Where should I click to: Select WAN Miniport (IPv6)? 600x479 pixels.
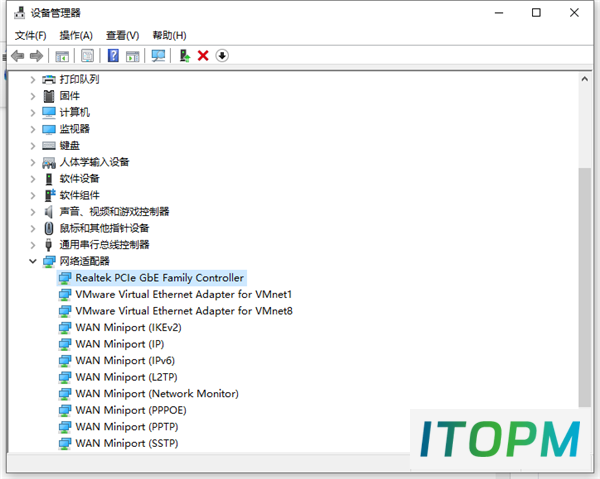125,361
